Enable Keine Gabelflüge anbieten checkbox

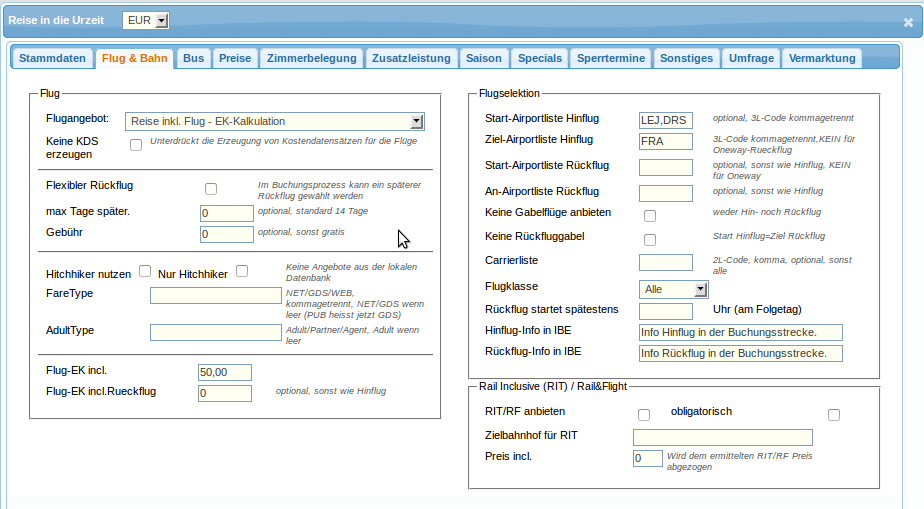tap(650, 216)
